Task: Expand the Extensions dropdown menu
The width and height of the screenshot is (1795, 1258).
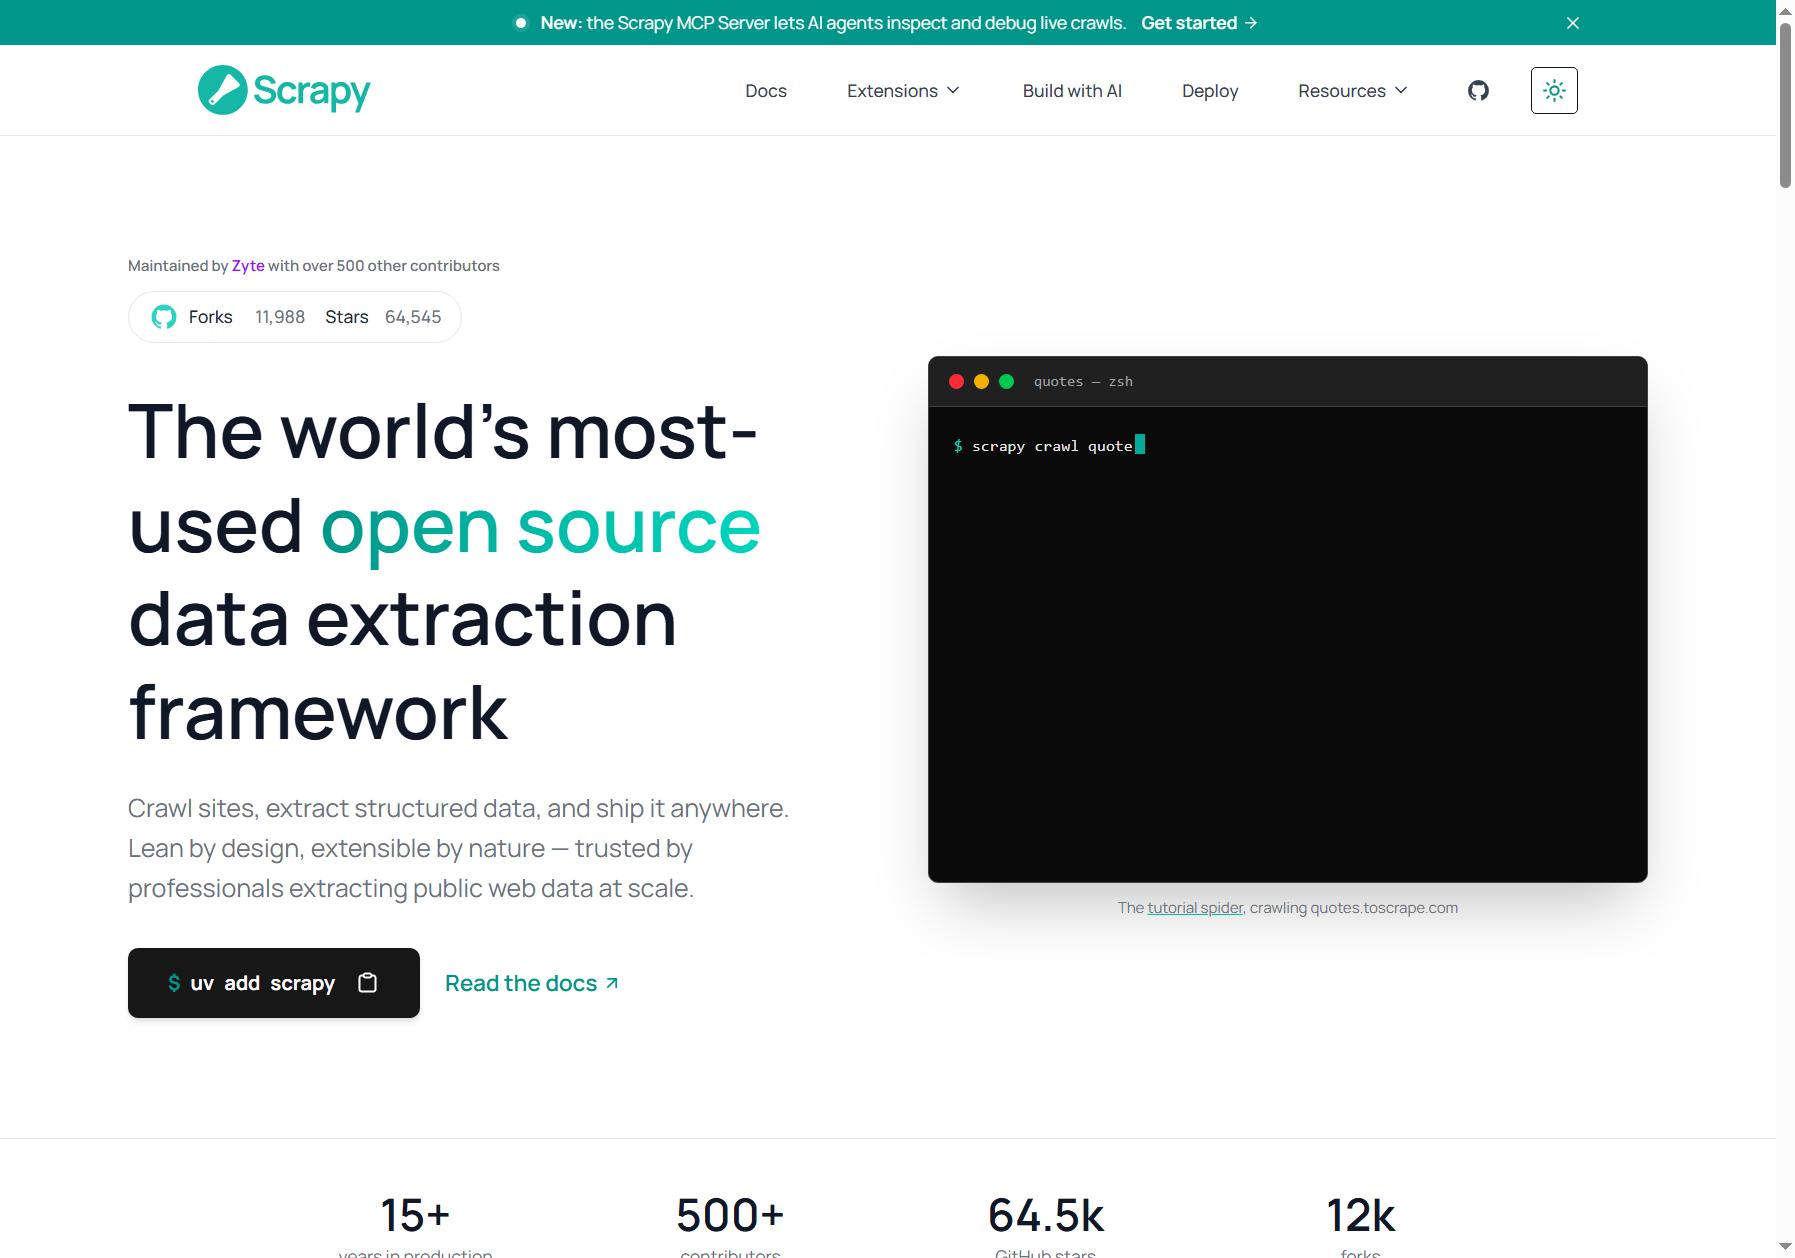Action: [903, 91]
